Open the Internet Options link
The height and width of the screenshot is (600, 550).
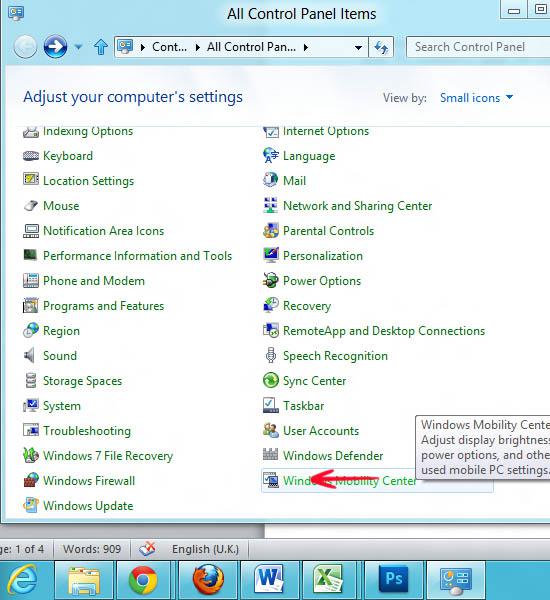[326, 131]
